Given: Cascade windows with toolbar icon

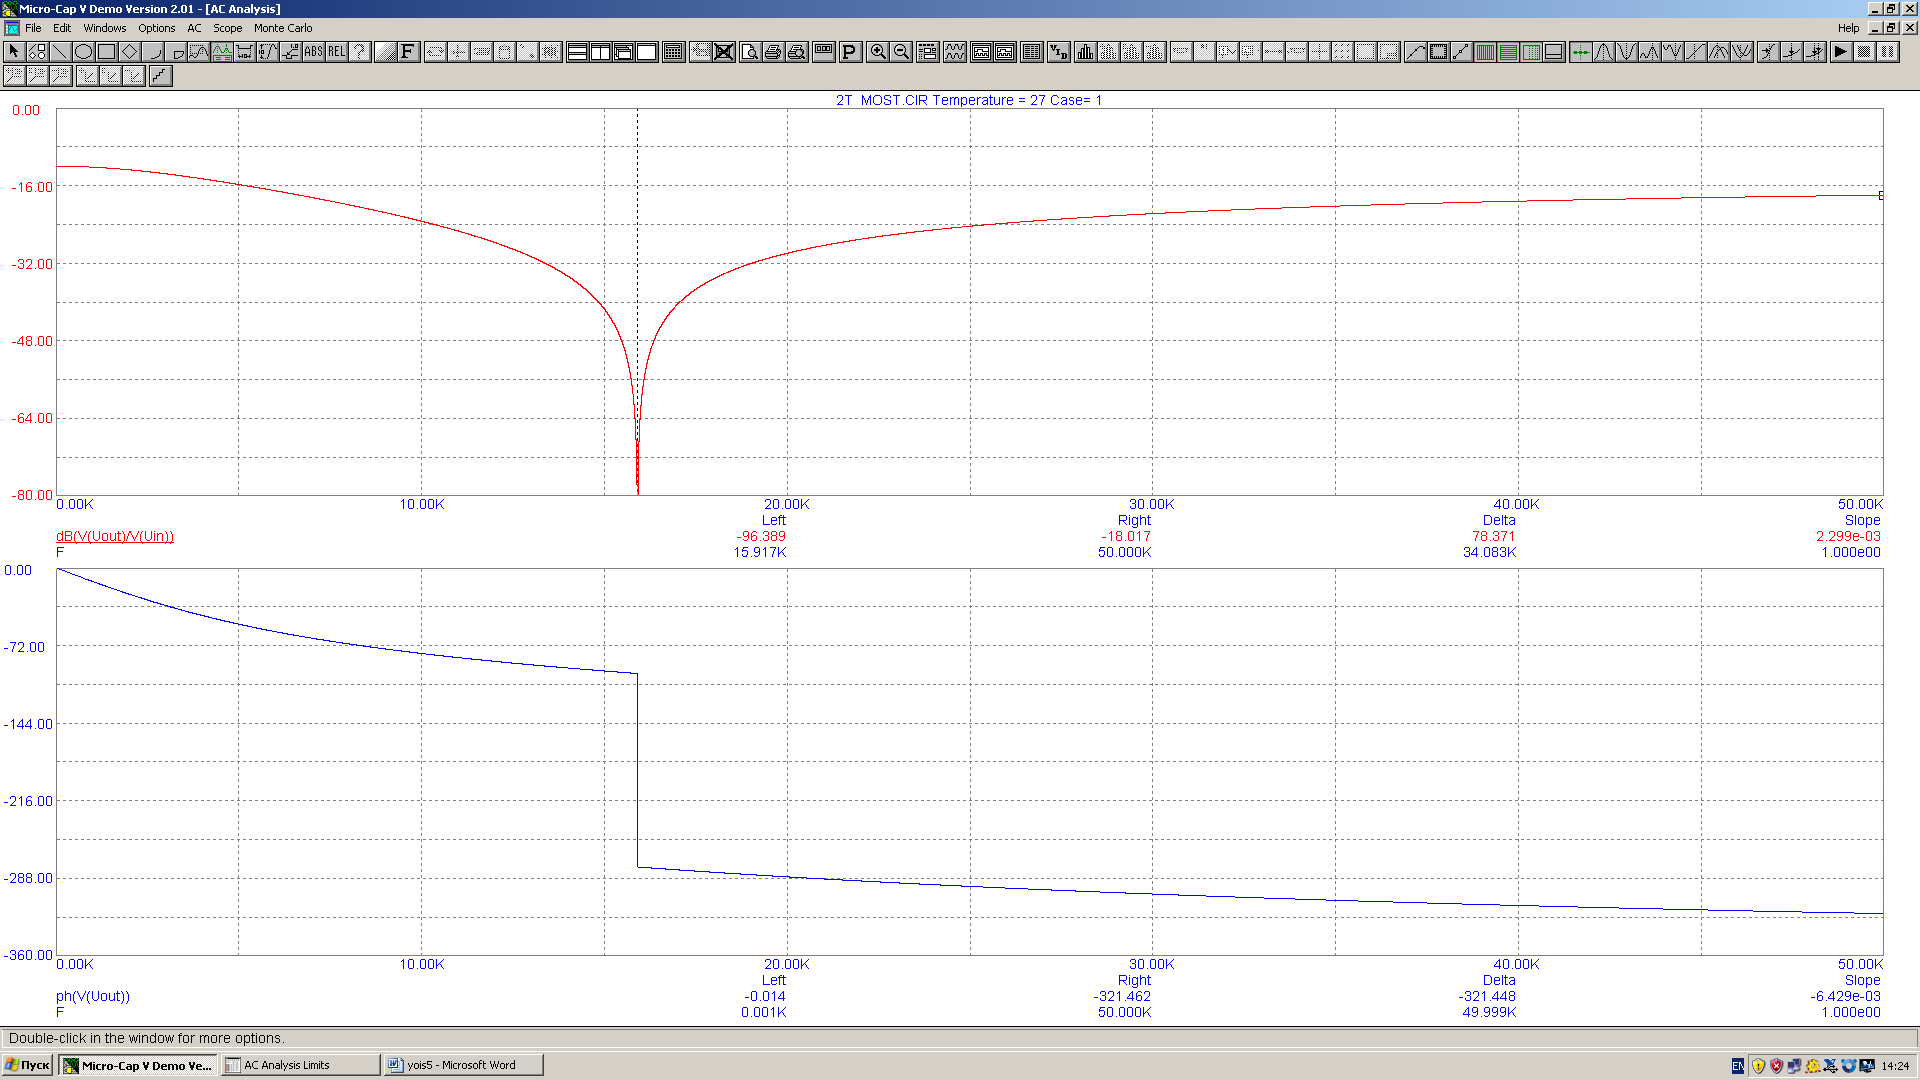Looking at the screenshot, I should [x=623, y=52].
